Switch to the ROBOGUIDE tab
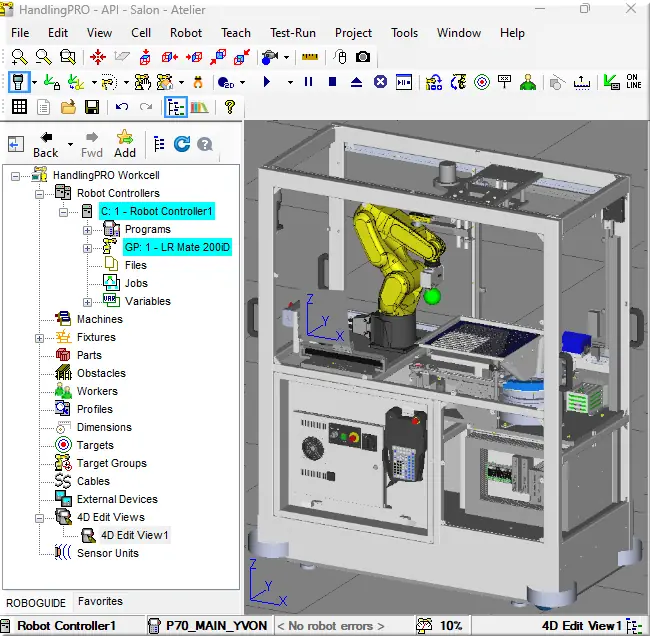 click(36, 603)
